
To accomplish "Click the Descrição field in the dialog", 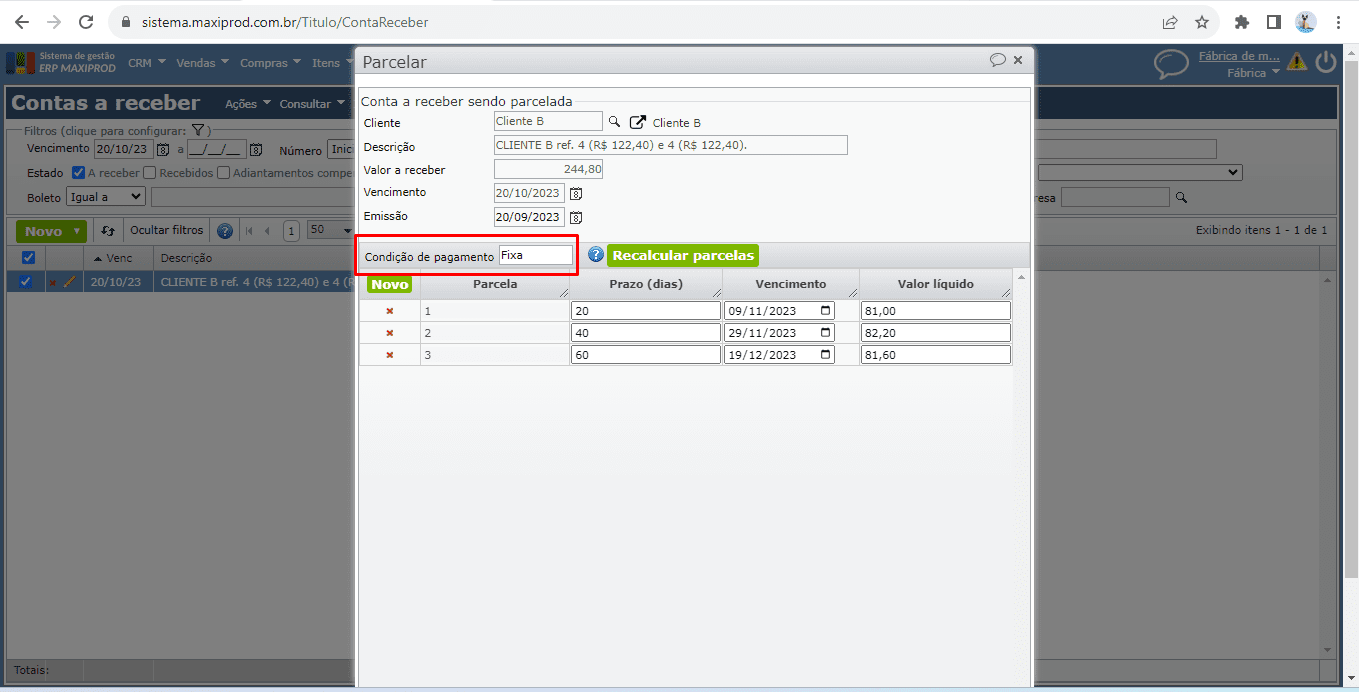I will [671, 145].
